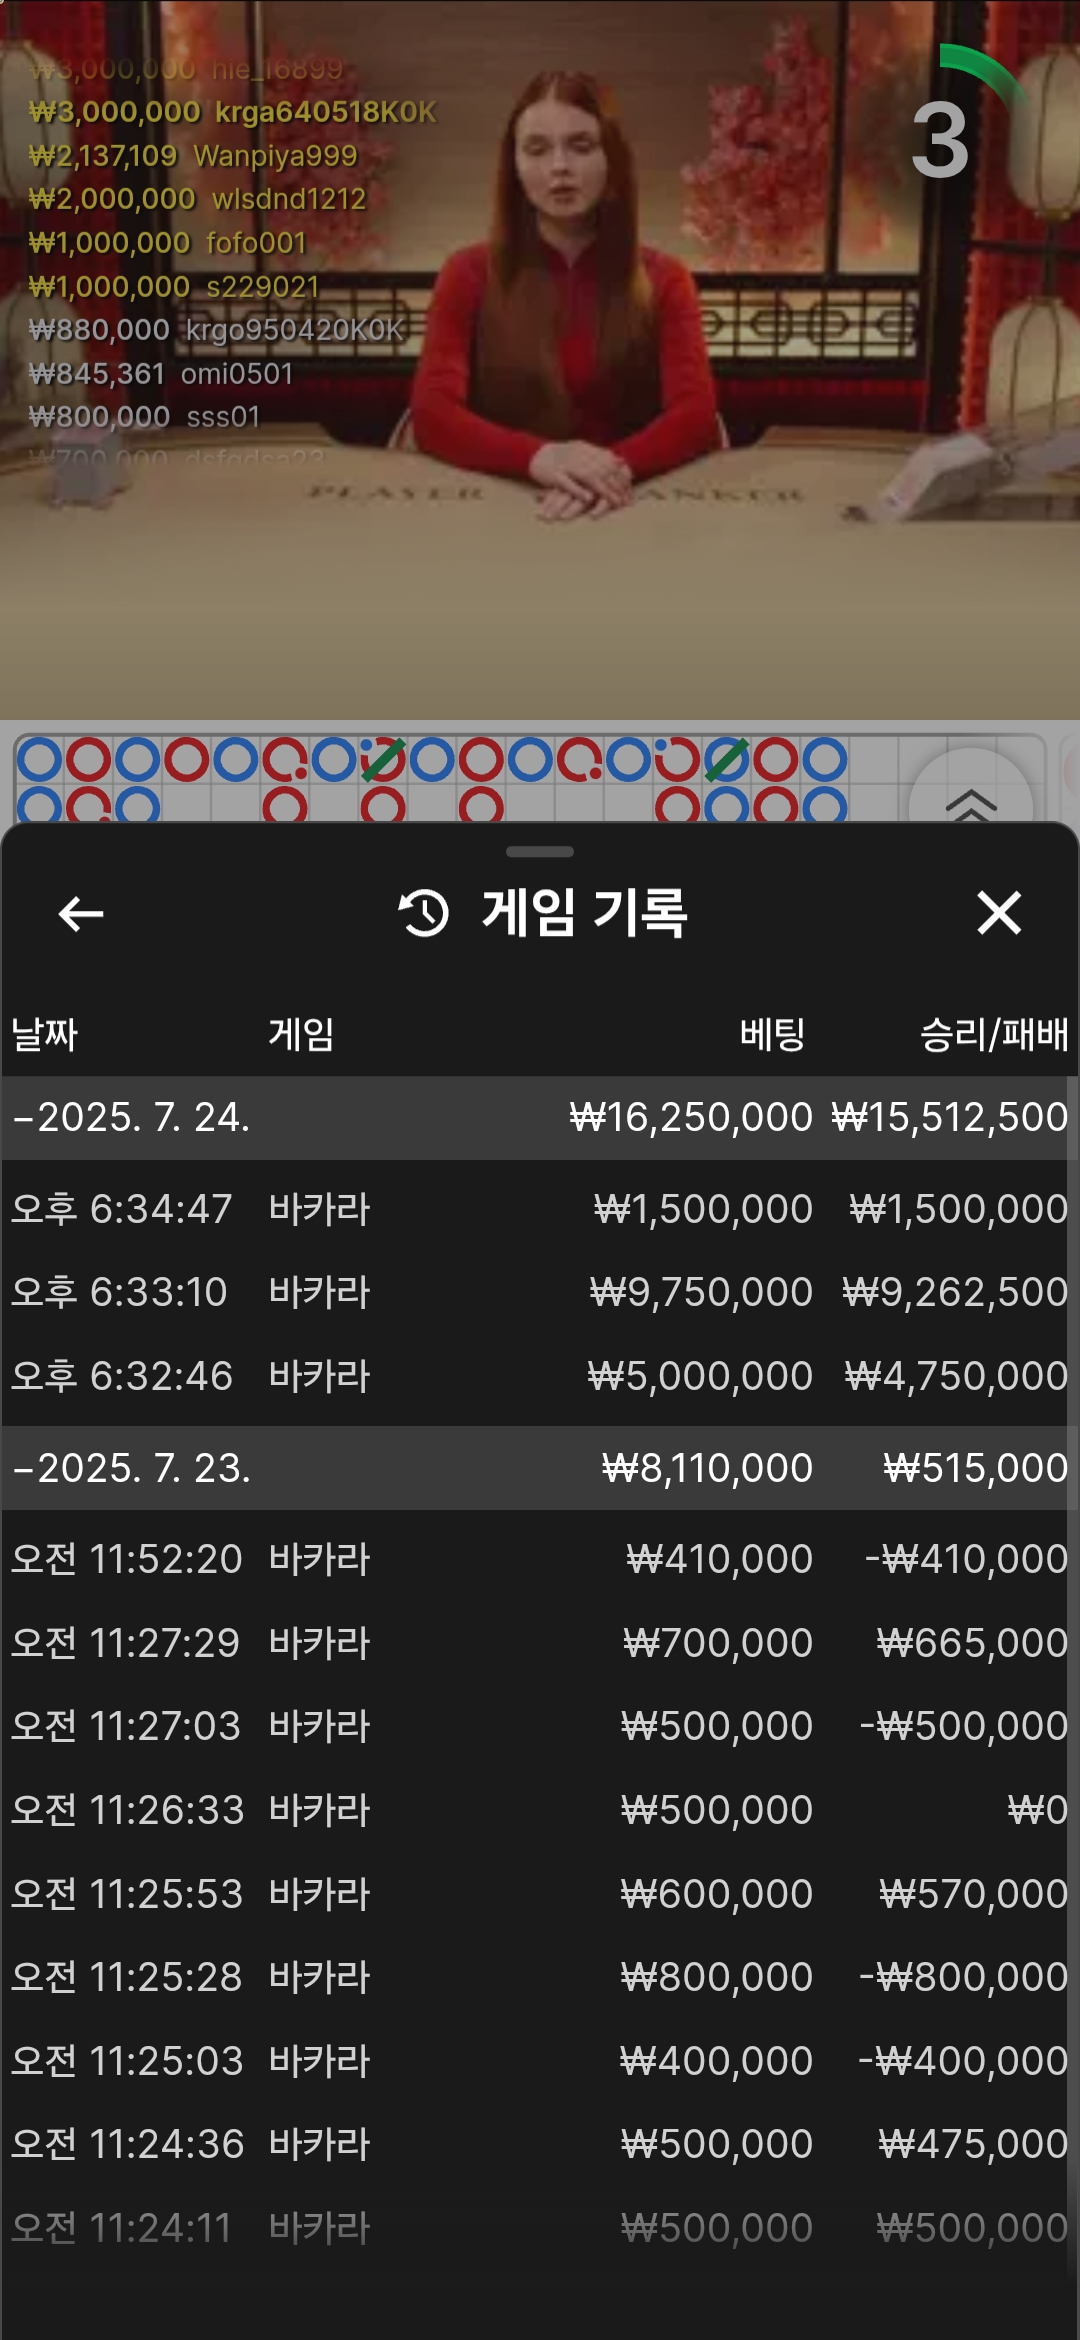Click the ₩515,000 daily win total
Viewport: 1080px width, 2340px height.
pyautogui.click(x=976, y=1468)
